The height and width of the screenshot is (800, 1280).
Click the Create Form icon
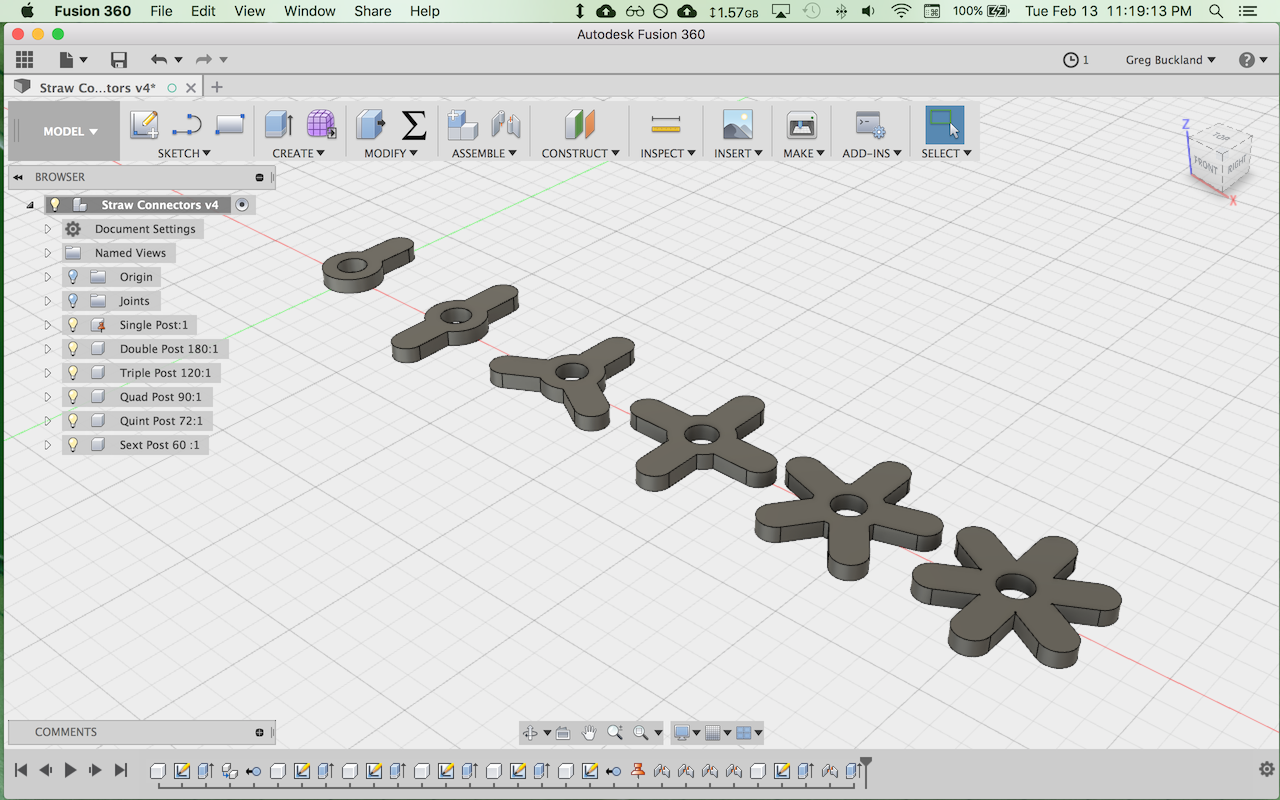pyautogui.click(x=321, y=125)
